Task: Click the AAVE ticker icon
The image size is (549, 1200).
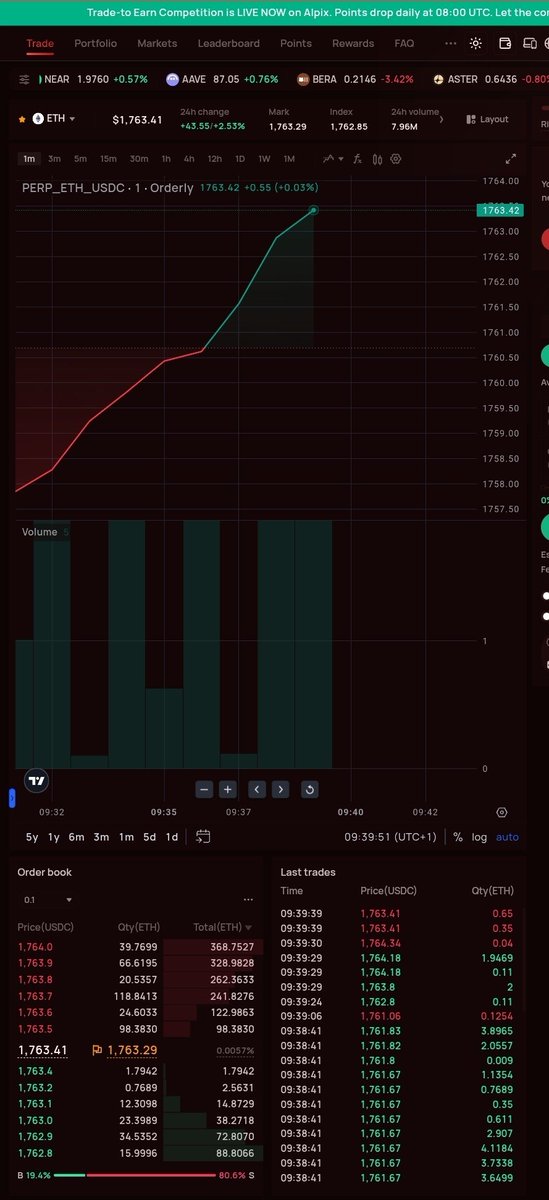Action: click(173, 79)
